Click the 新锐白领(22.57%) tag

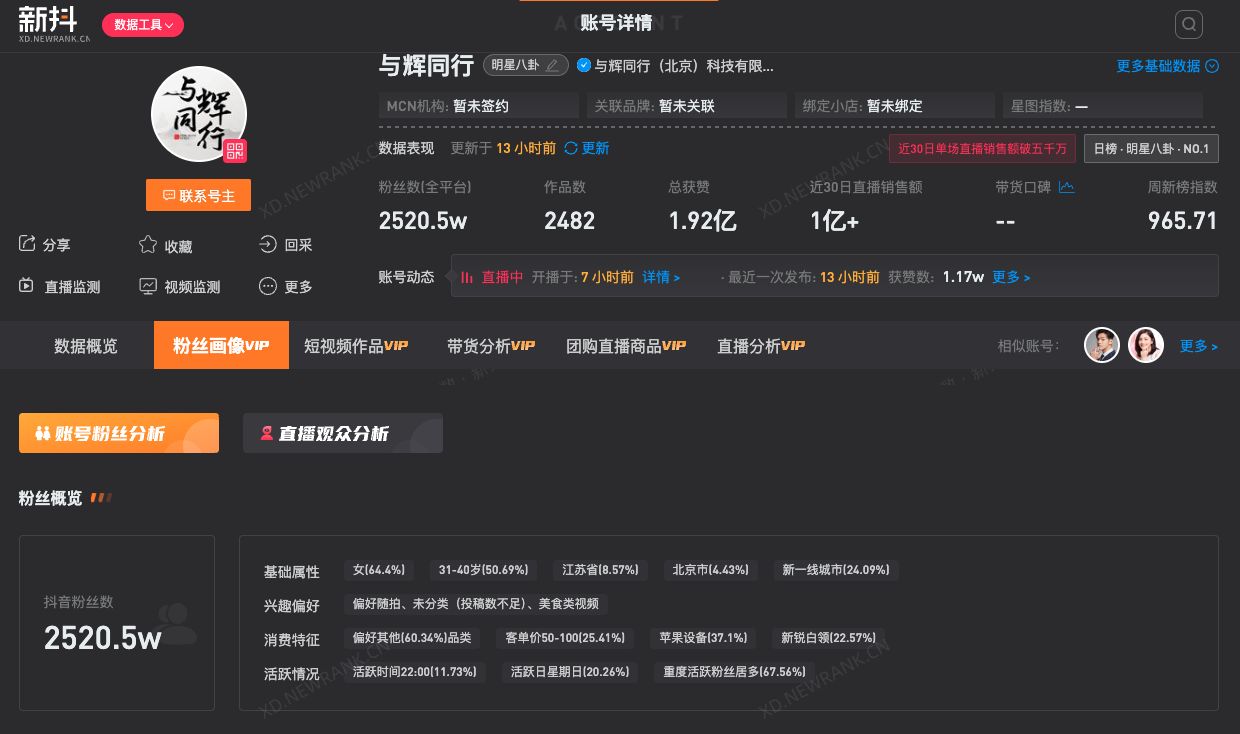pyautogui.click(x=828, y=638)
